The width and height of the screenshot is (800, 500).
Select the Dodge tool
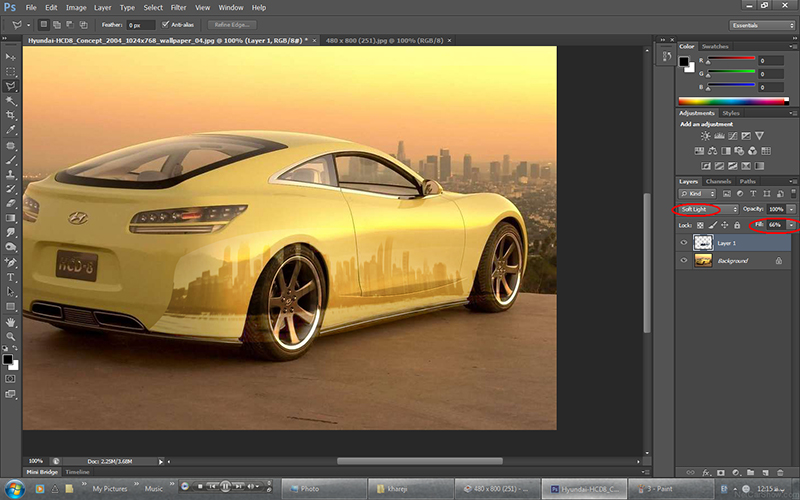10,247
